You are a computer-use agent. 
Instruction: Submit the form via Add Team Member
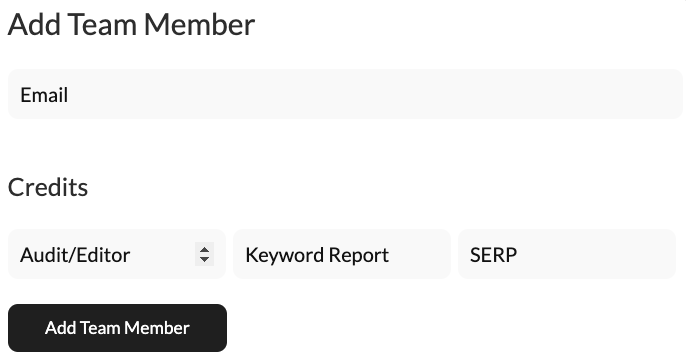(x=117, y=328)
